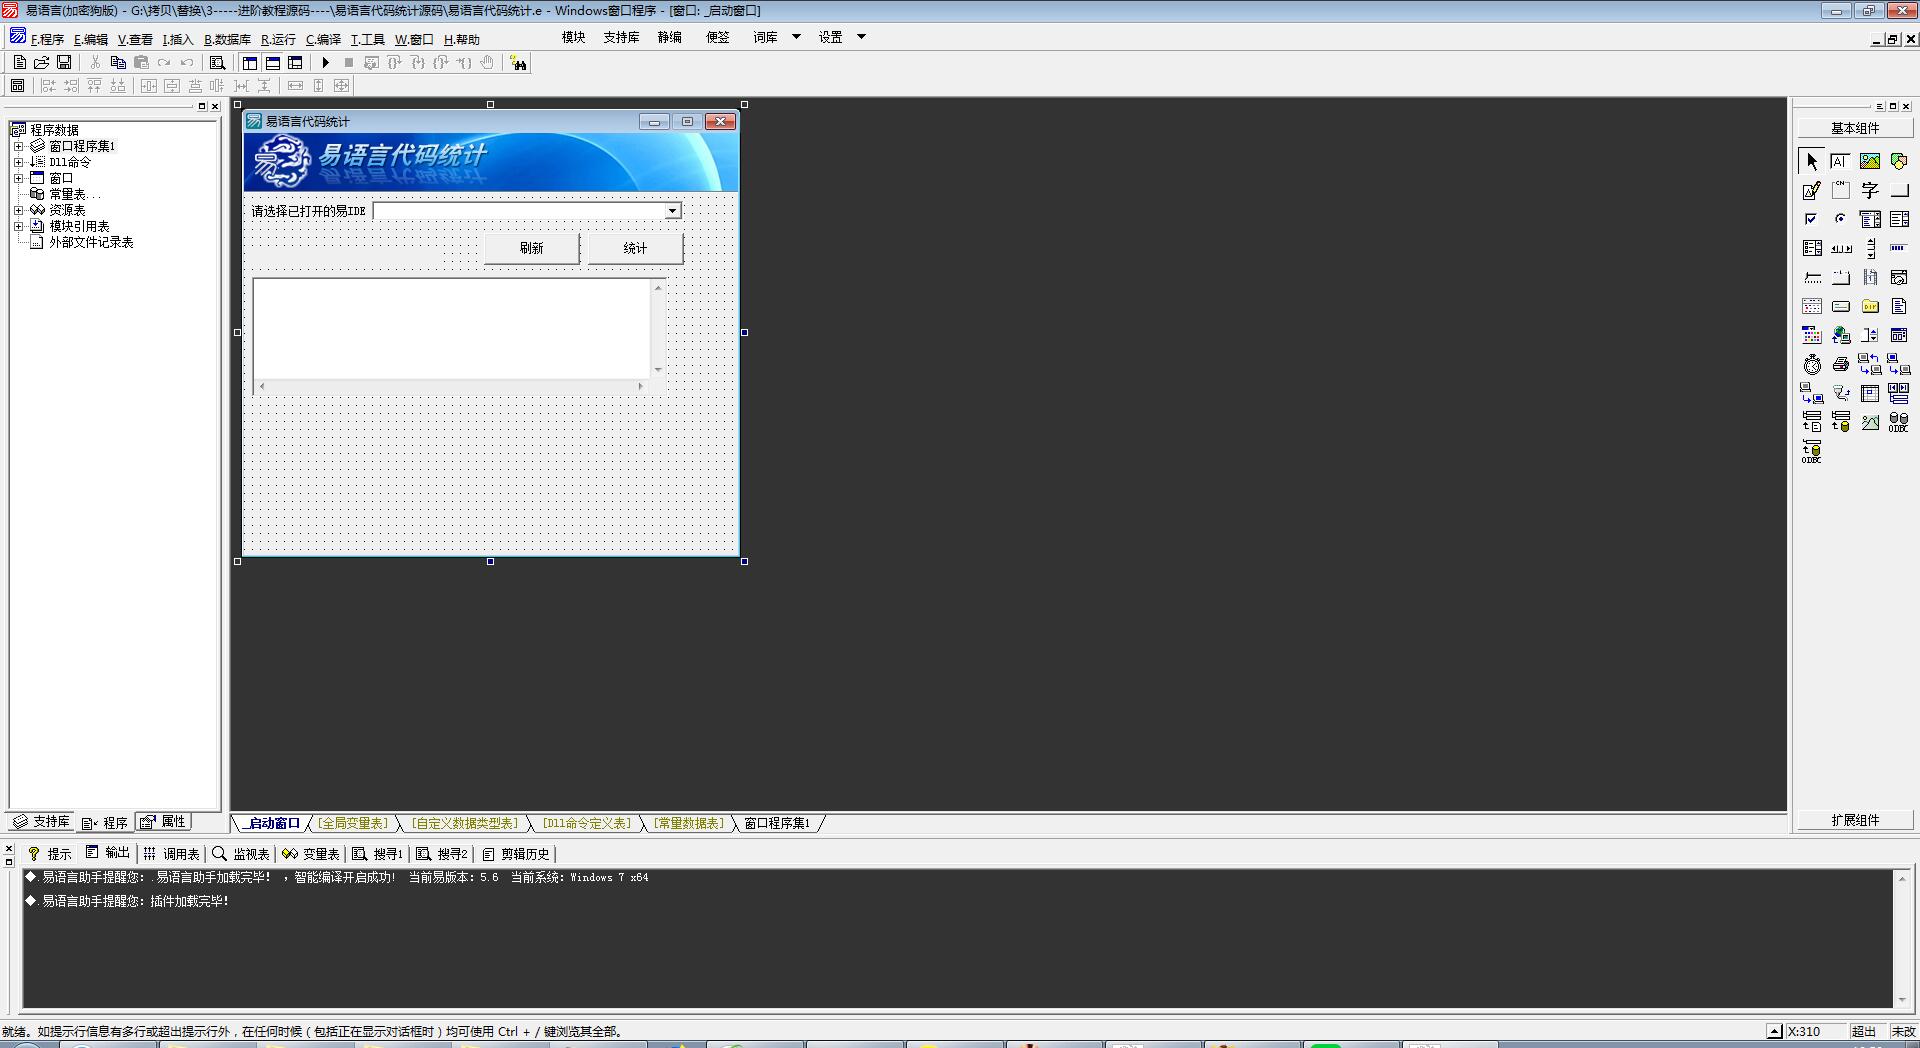Expand the 窗口程序集1 tree node

[x=18, y=146]
